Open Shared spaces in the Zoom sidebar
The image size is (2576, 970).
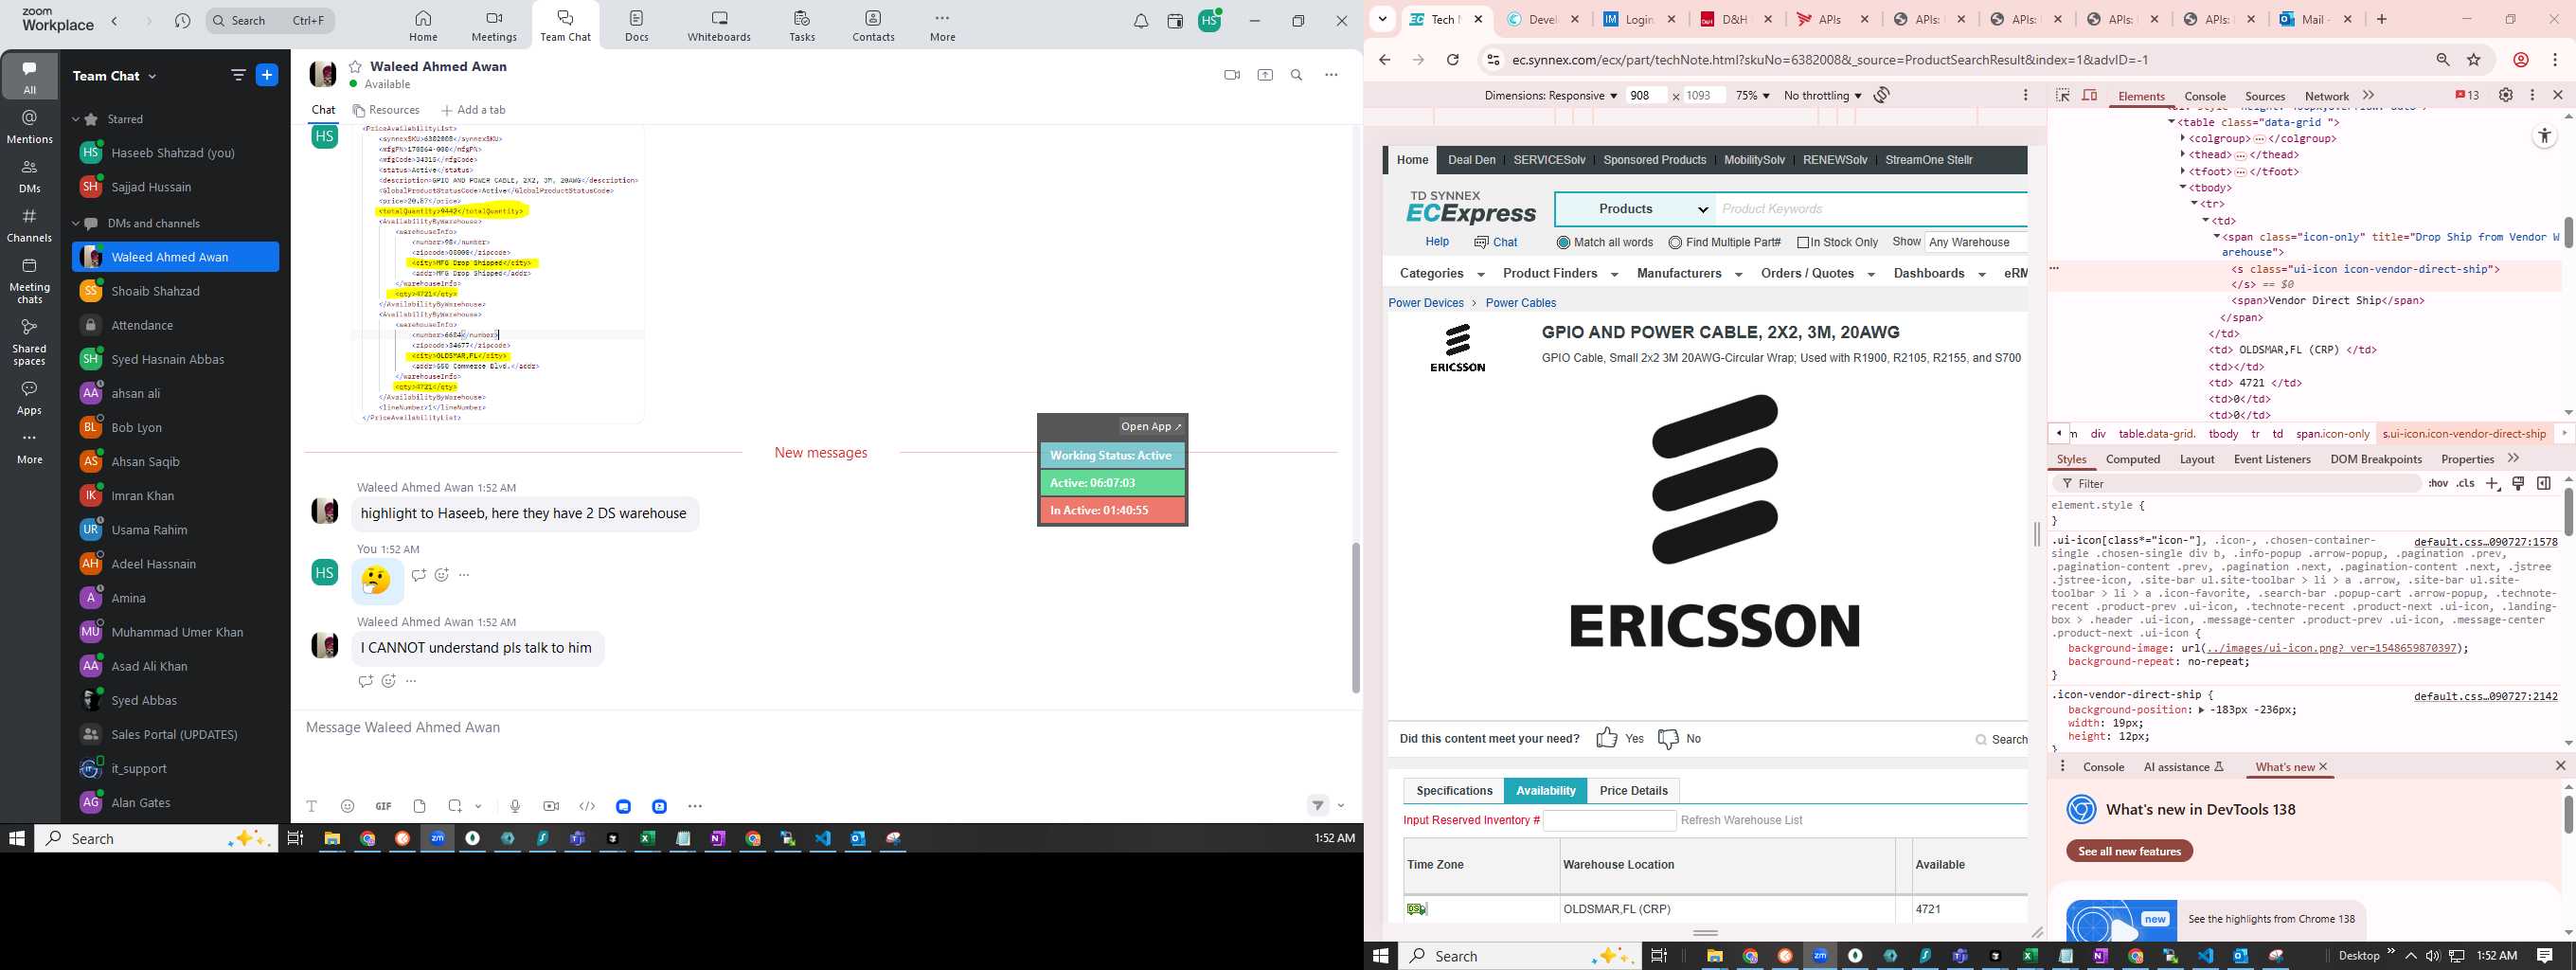pos(30,342)
